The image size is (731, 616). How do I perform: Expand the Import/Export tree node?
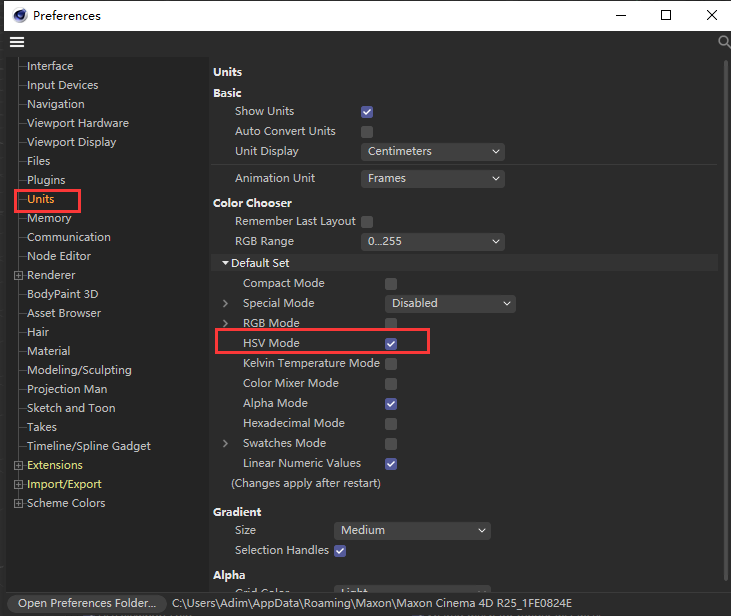[18, 484]
